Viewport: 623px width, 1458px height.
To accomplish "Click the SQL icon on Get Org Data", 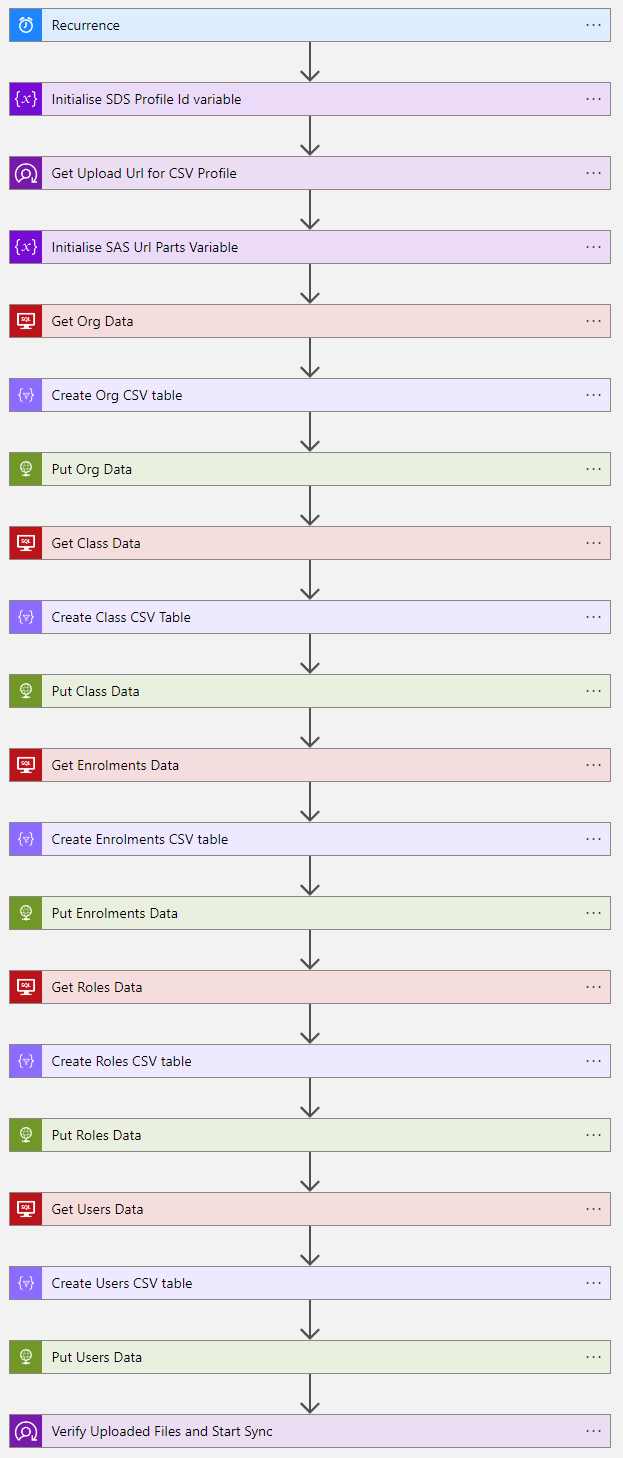I will (x=26, y=321).
